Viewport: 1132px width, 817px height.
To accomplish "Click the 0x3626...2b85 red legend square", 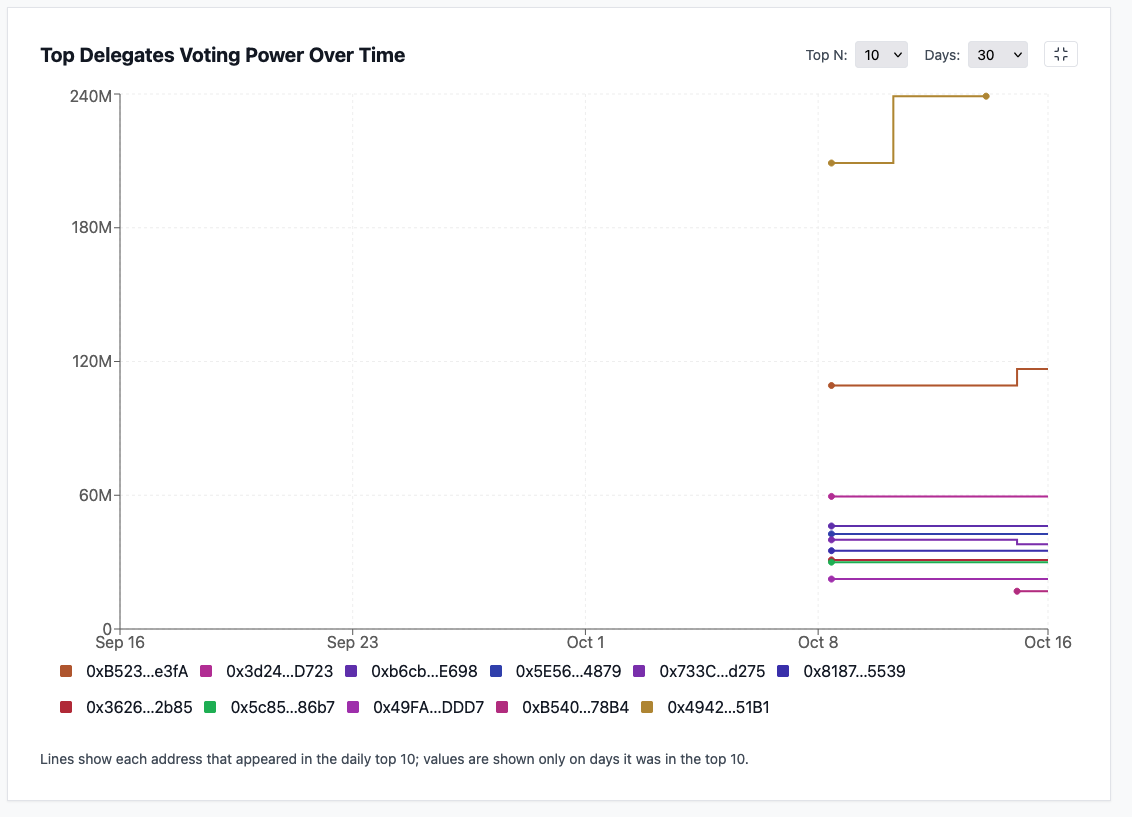I will point(66,707).
